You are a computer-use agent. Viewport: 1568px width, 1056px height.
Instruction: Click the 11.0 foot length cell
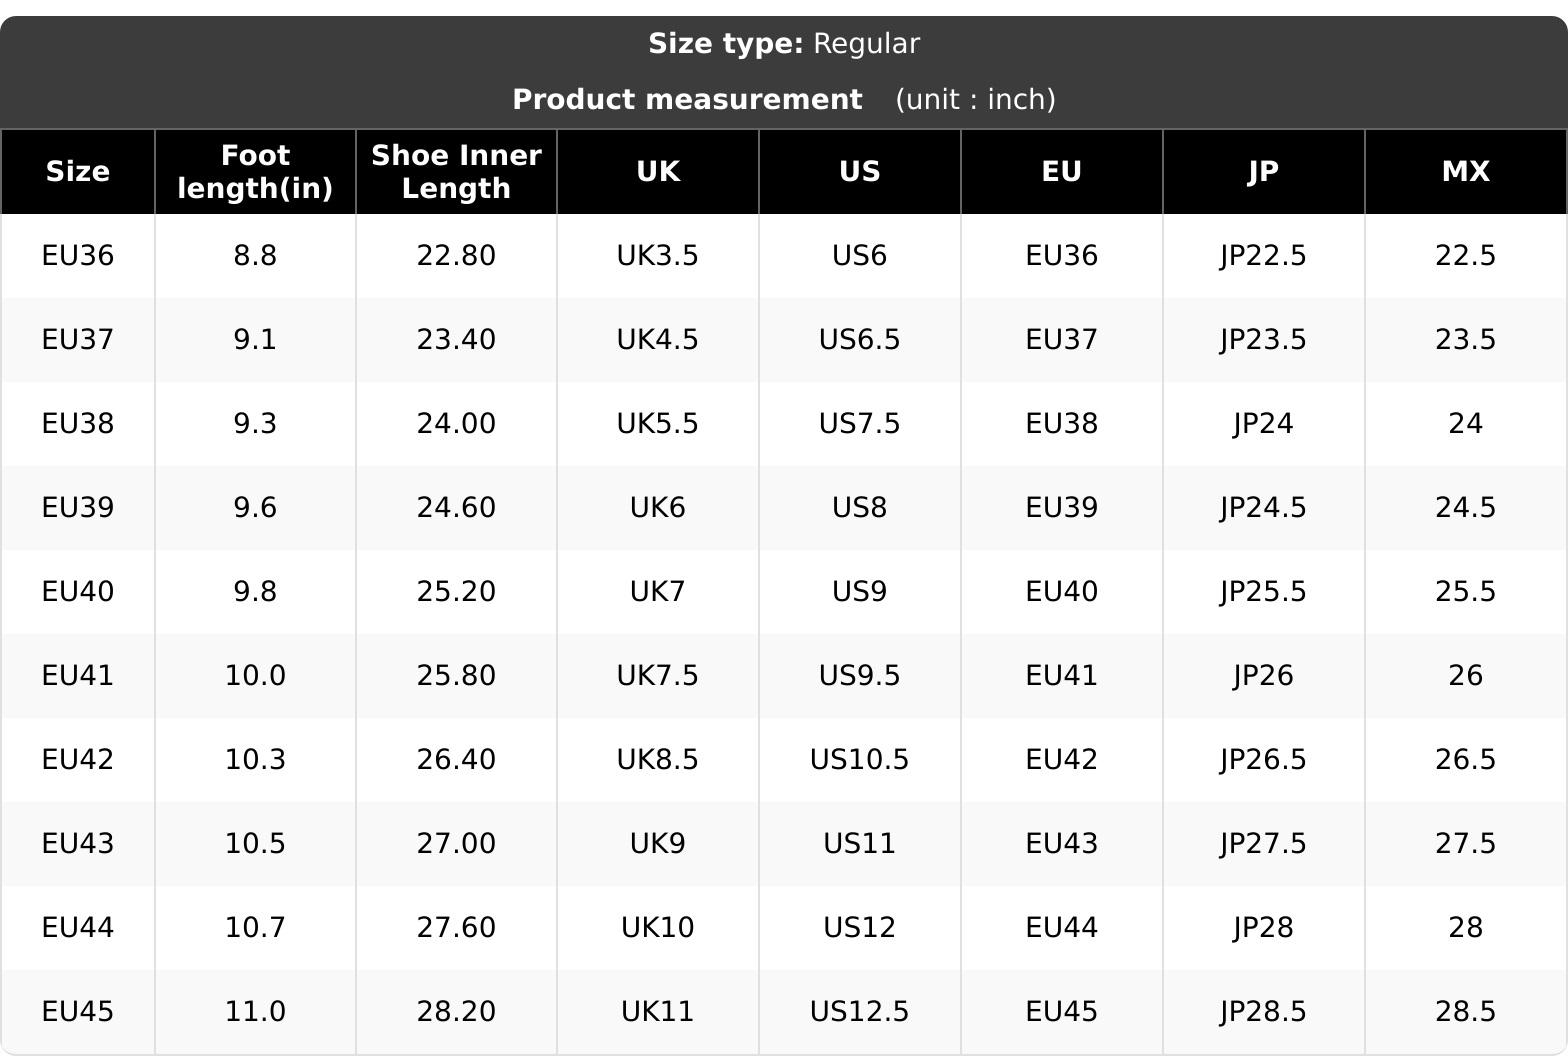tap(255, 1012)
